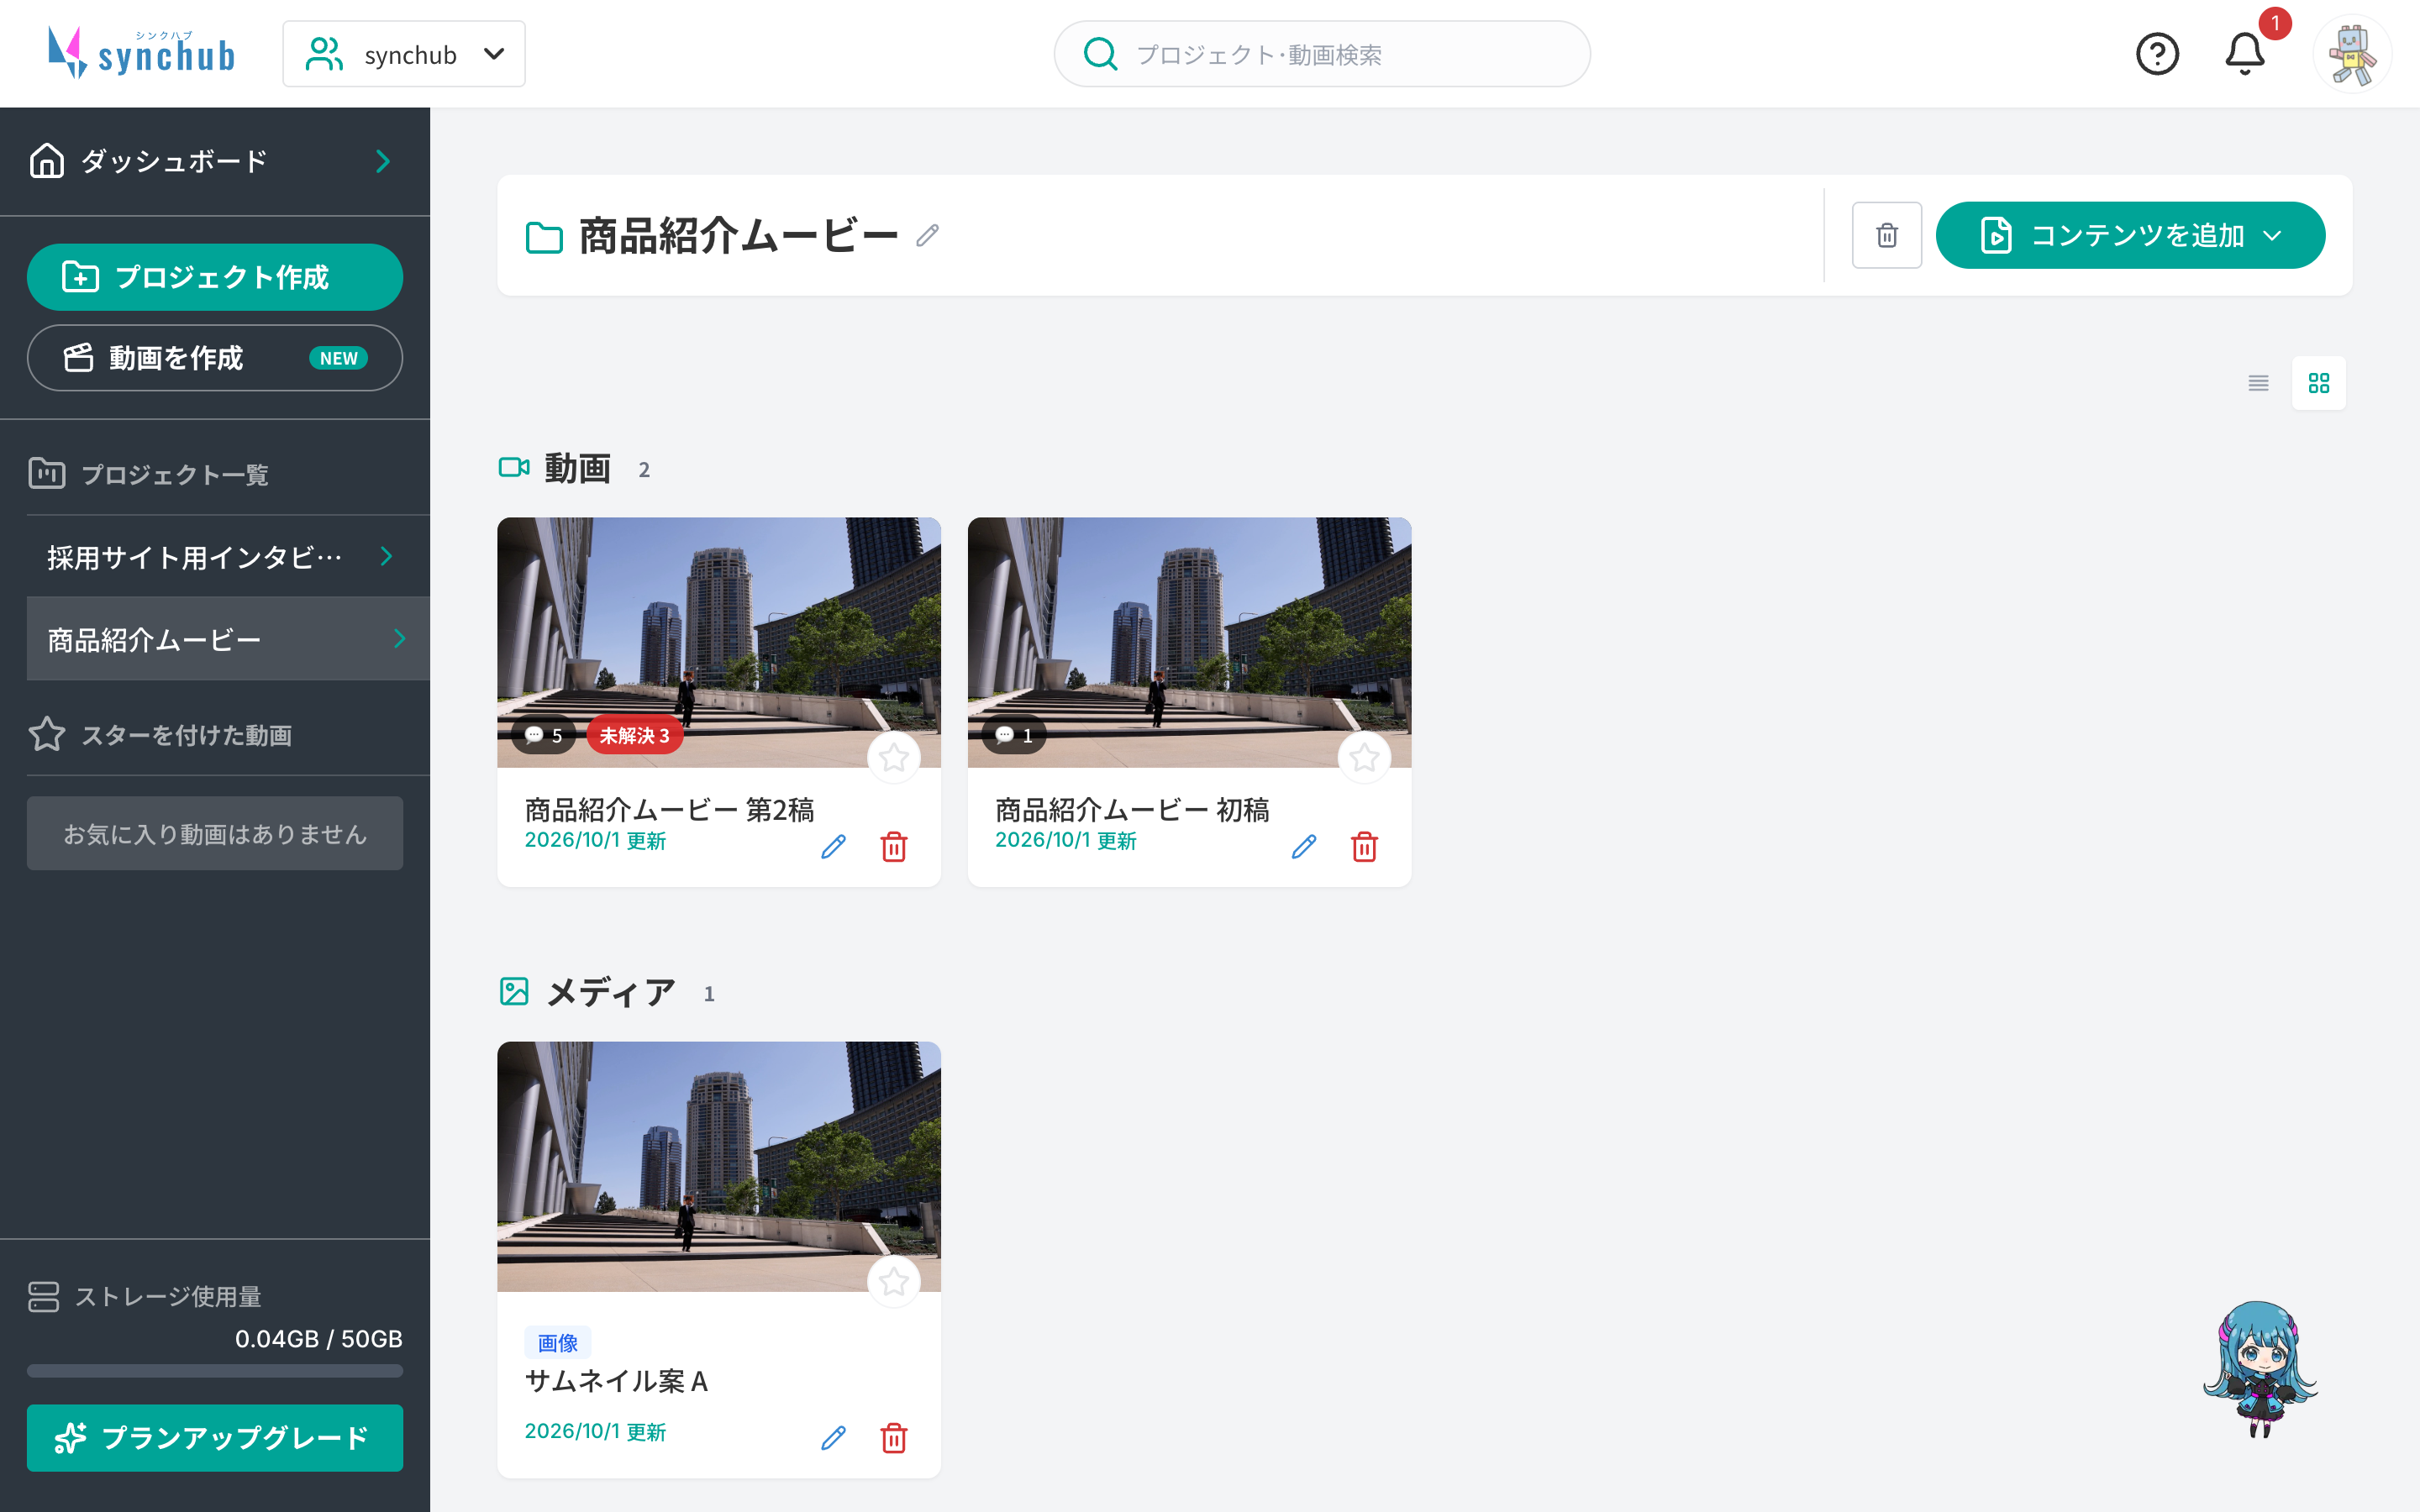Delete 商品紹介ムービー 第2稿 with trash icon

(x=894, y=847)
